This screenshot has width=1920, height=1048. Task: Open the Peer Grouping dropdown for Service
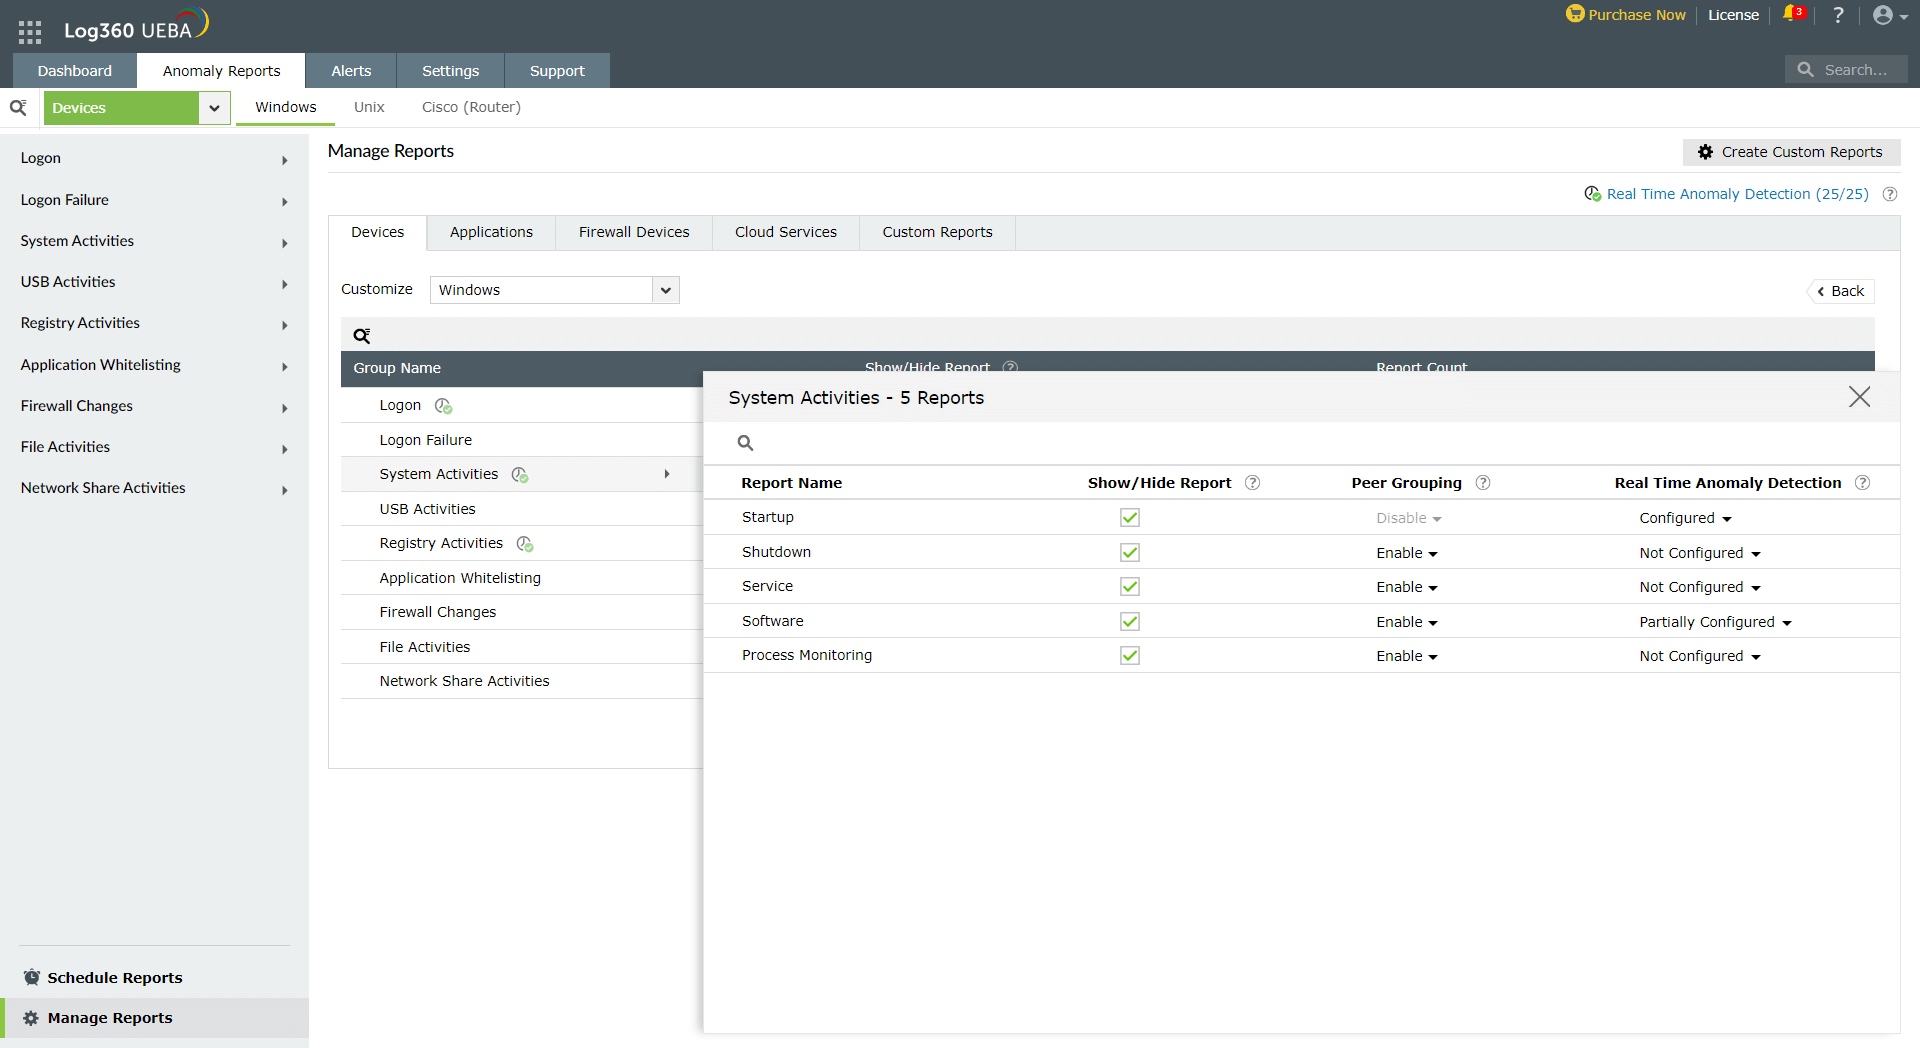click(x=1406, y=587)
